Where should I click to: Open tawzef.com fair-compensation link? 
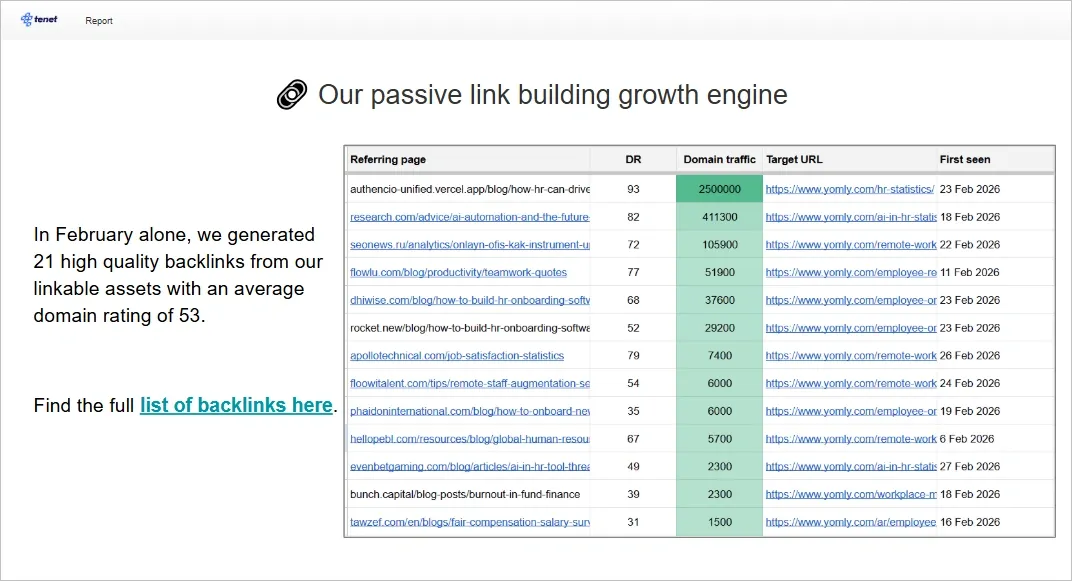point(470,522)
